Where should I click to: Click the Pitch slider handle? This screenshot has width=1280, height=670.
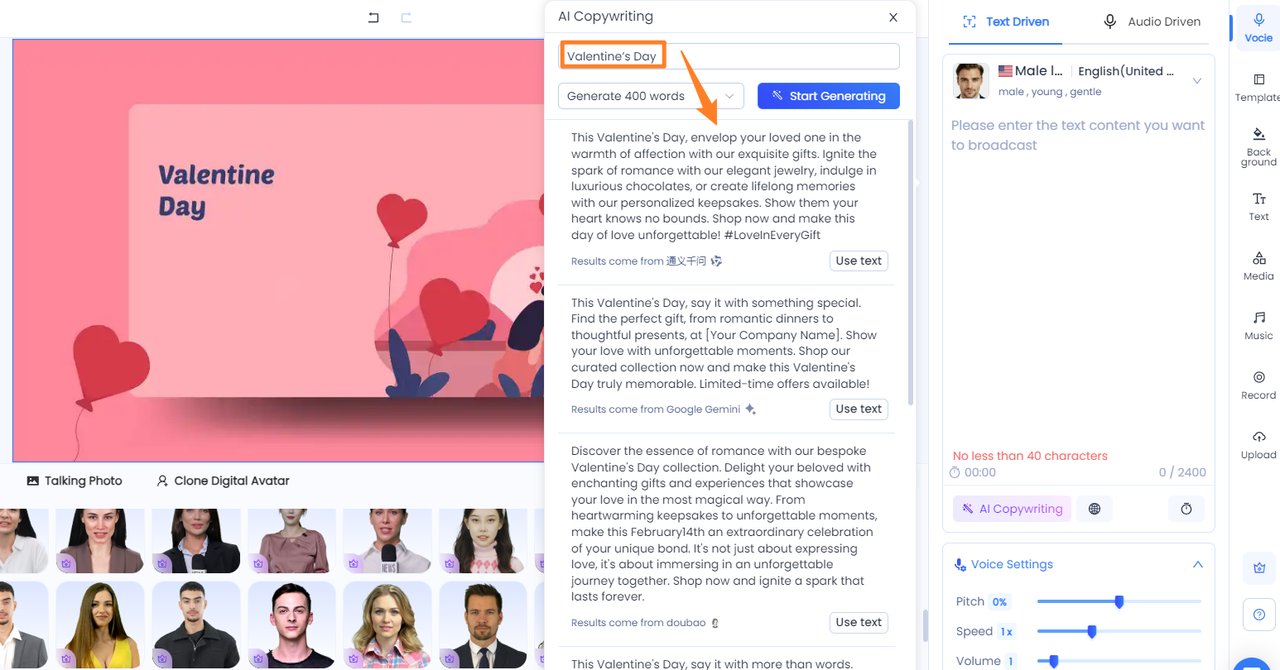coord(1119,602)
